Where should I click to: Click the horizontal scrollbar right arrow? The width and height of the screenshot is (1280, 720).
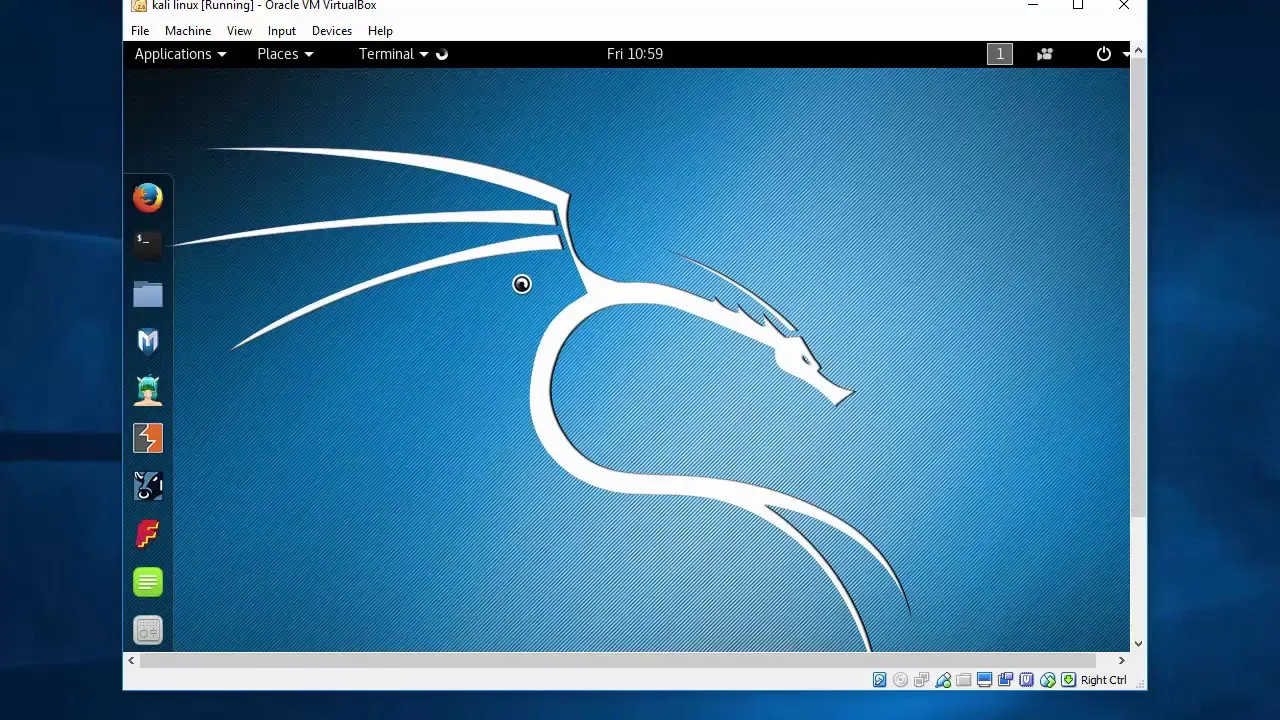[x=1122, y=660]
